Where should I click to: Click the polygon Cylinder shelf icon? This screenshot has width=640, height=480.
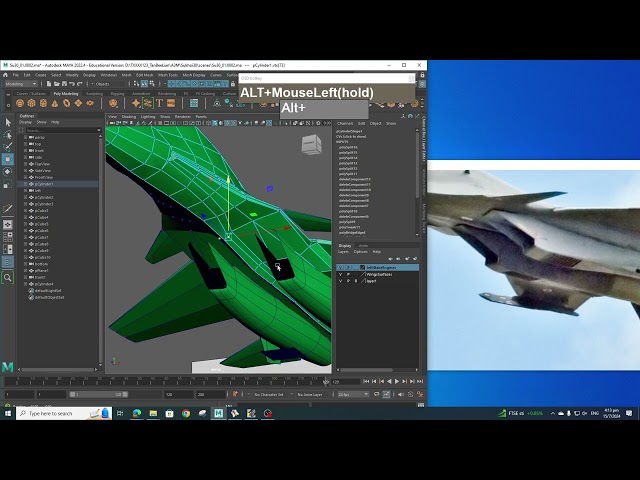coord(43,103)
